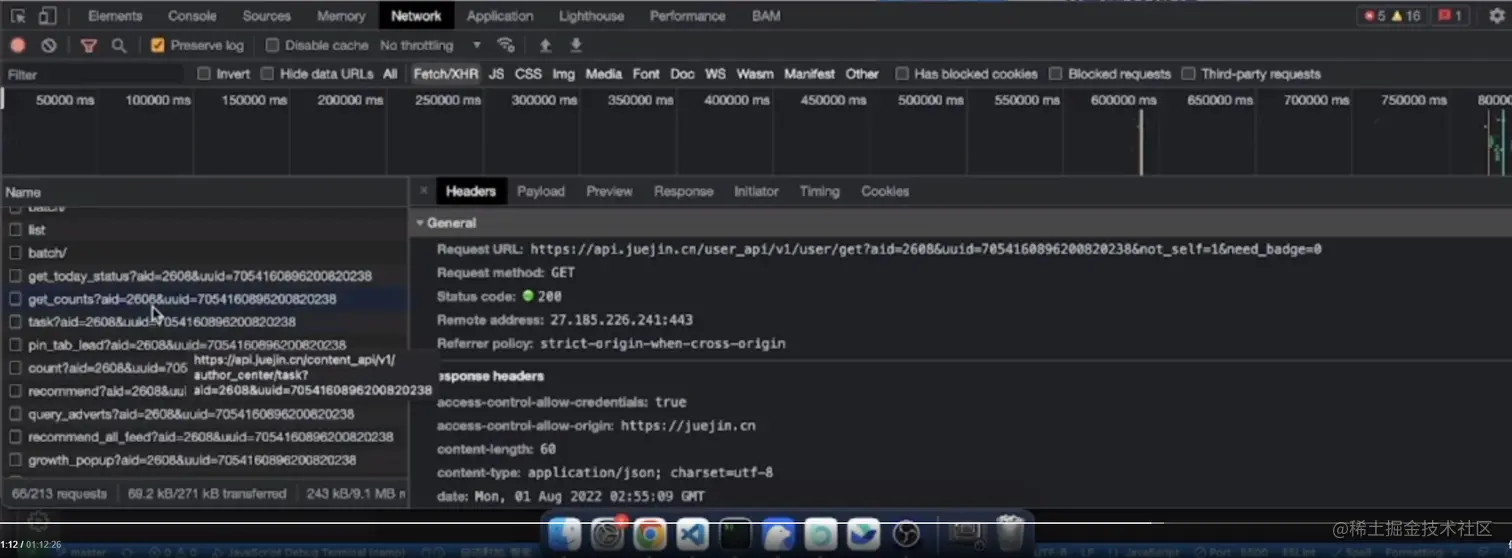
Task: Export HAR file with download arrow
Action: point(576,45)
